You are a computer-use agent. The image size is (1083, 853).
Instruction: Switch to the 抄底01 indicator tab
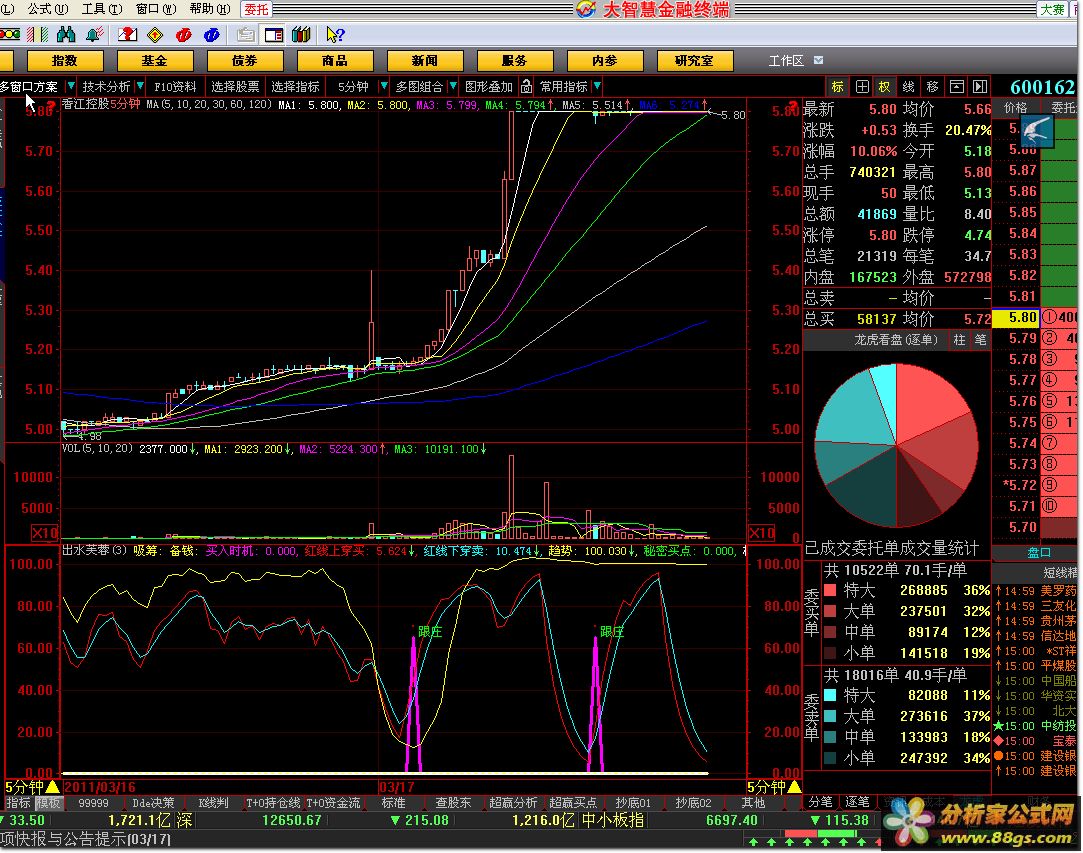click(x=633, y=803)
